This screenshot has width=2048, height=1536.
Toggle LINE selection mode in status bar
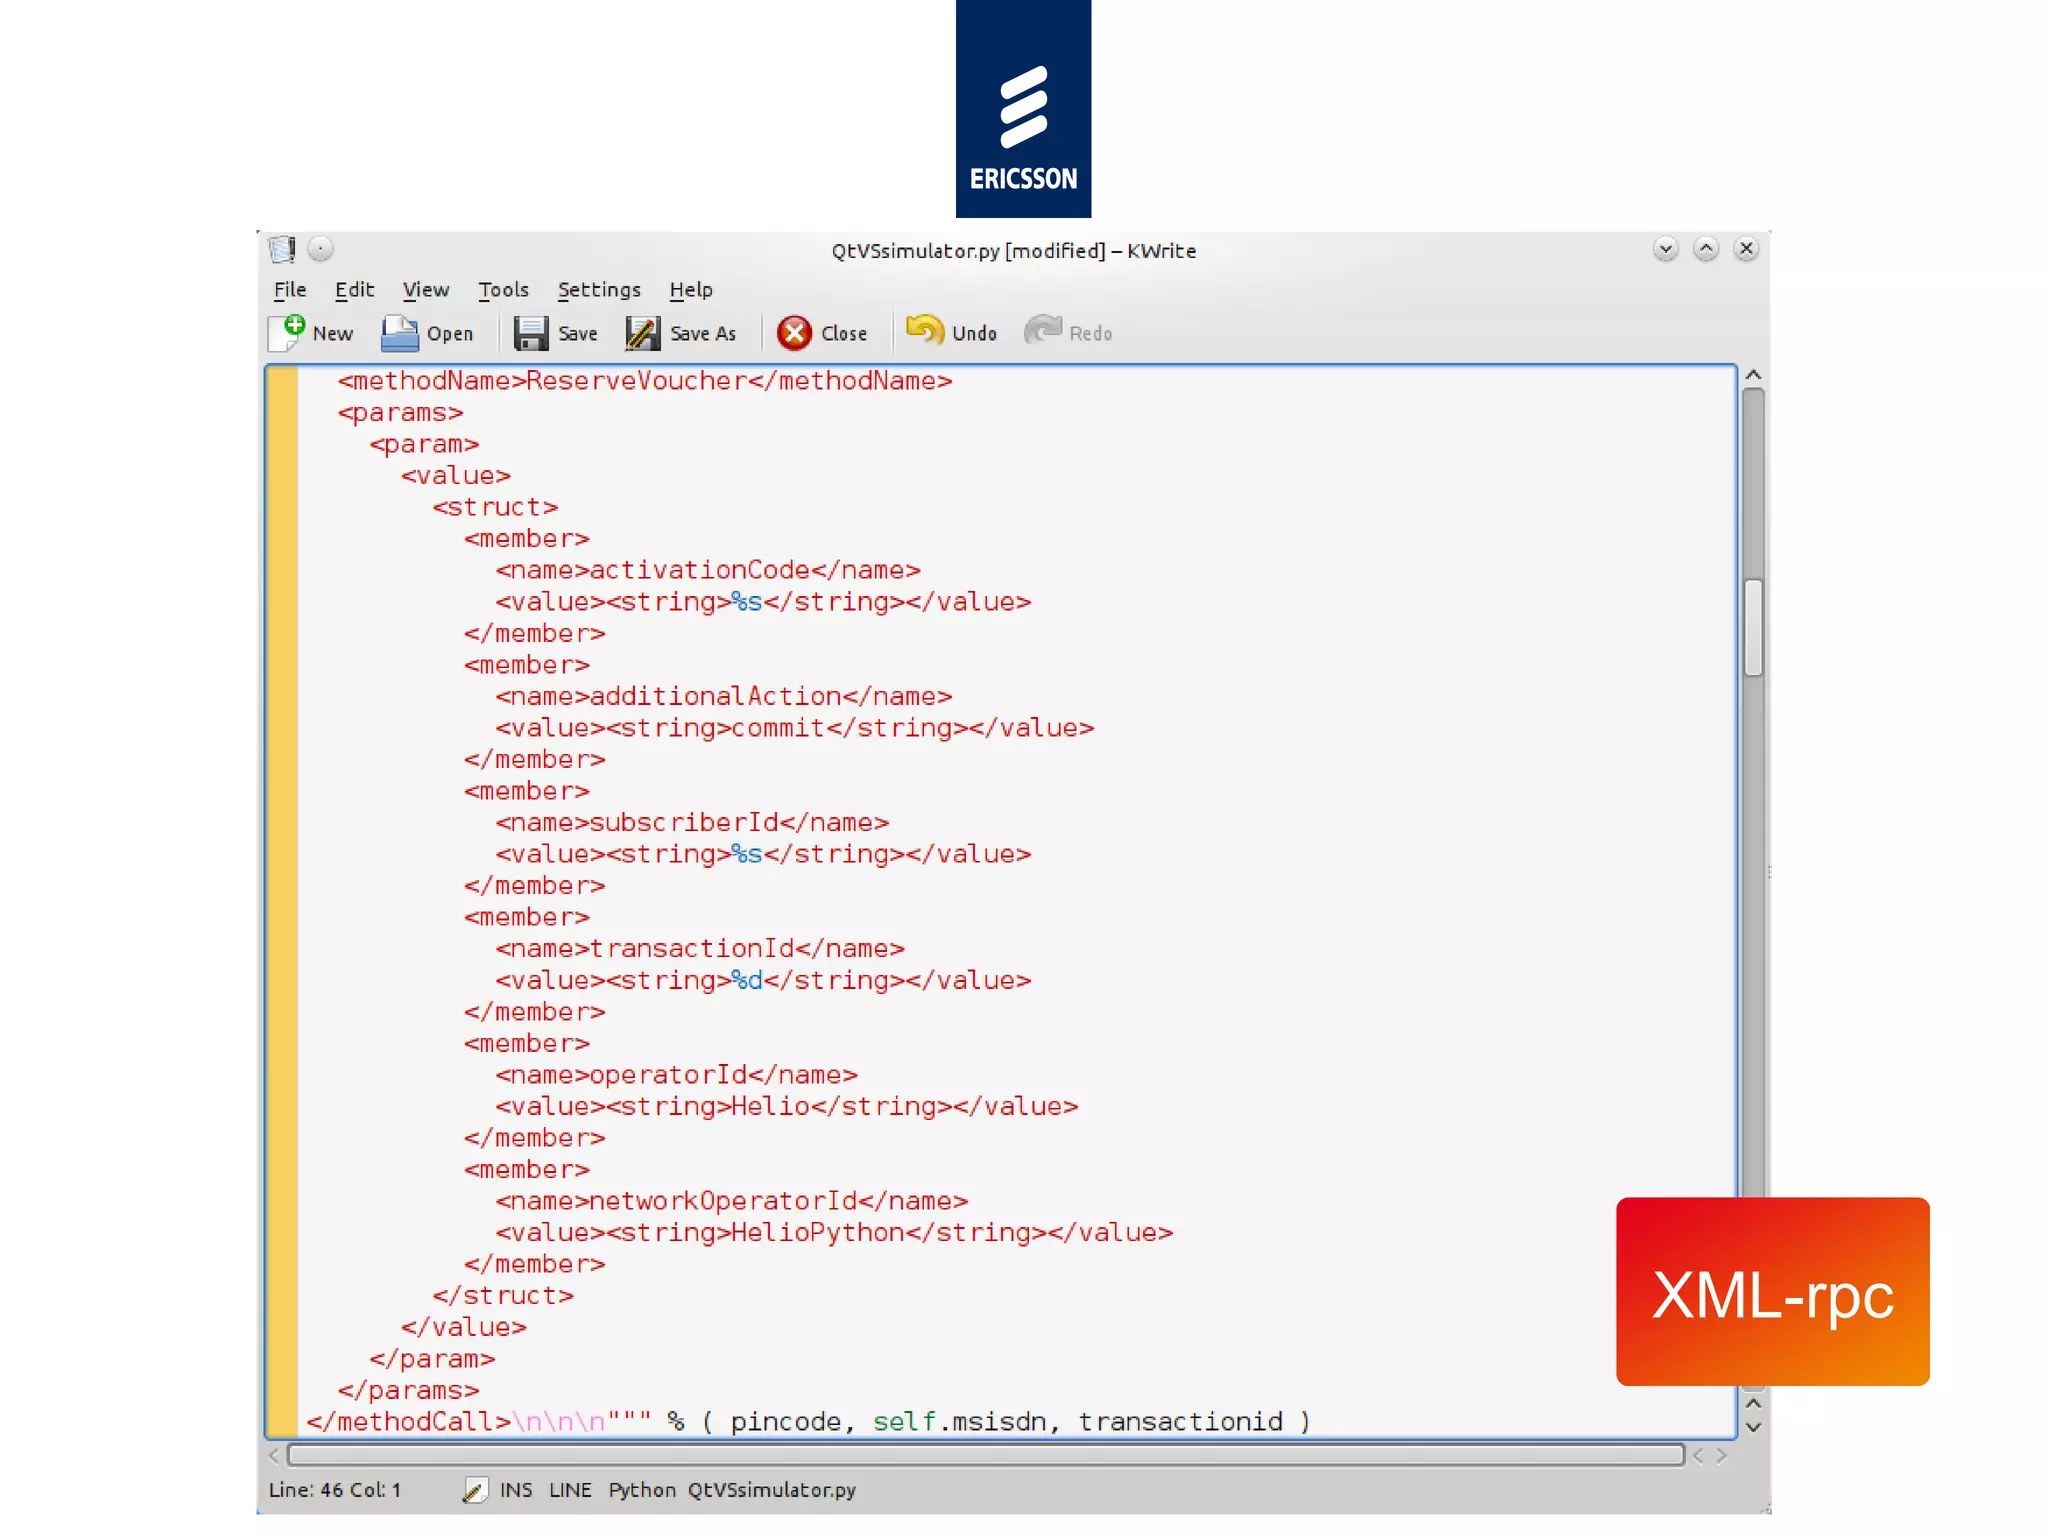point(570,1490)
